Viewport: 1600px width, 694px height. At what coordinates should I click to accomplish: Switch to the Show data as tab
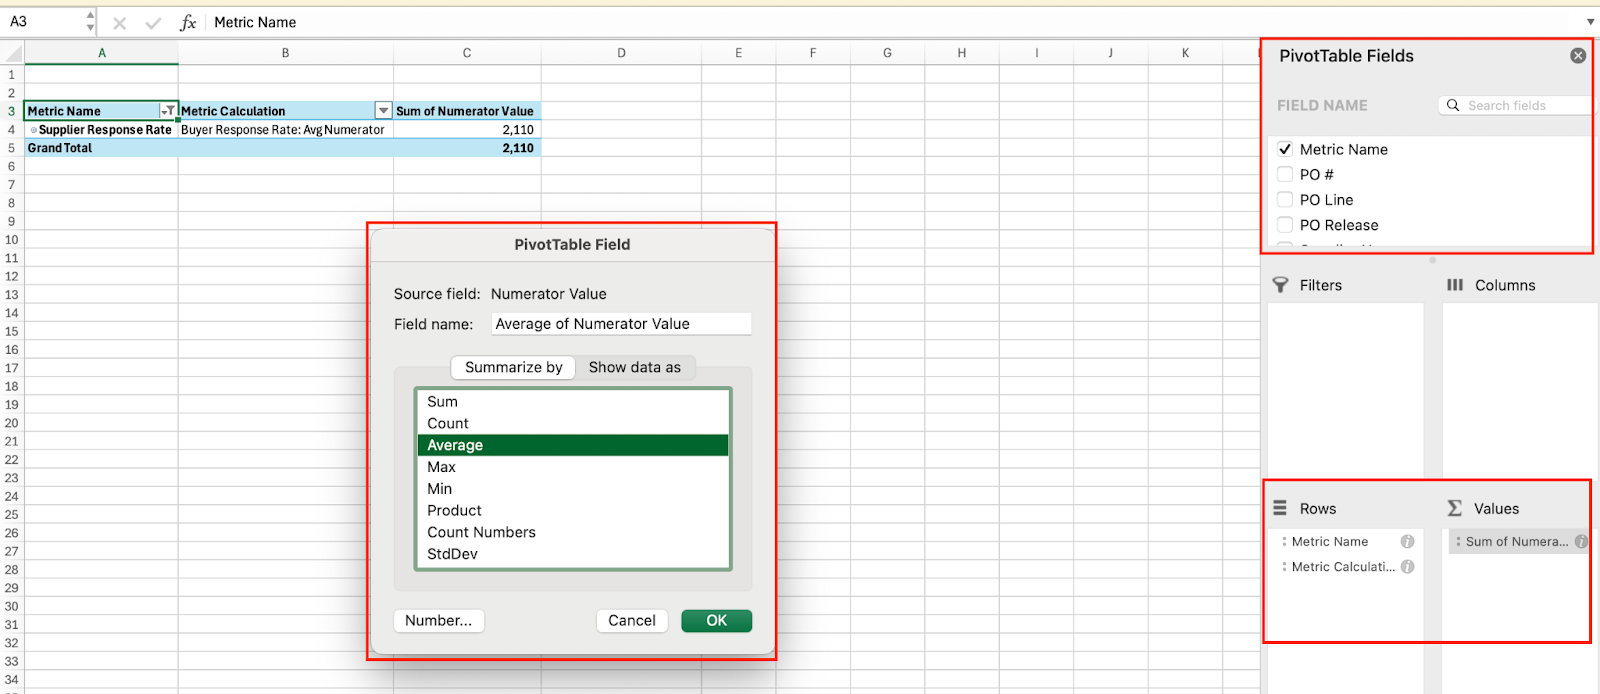click(x=635, y=367)
